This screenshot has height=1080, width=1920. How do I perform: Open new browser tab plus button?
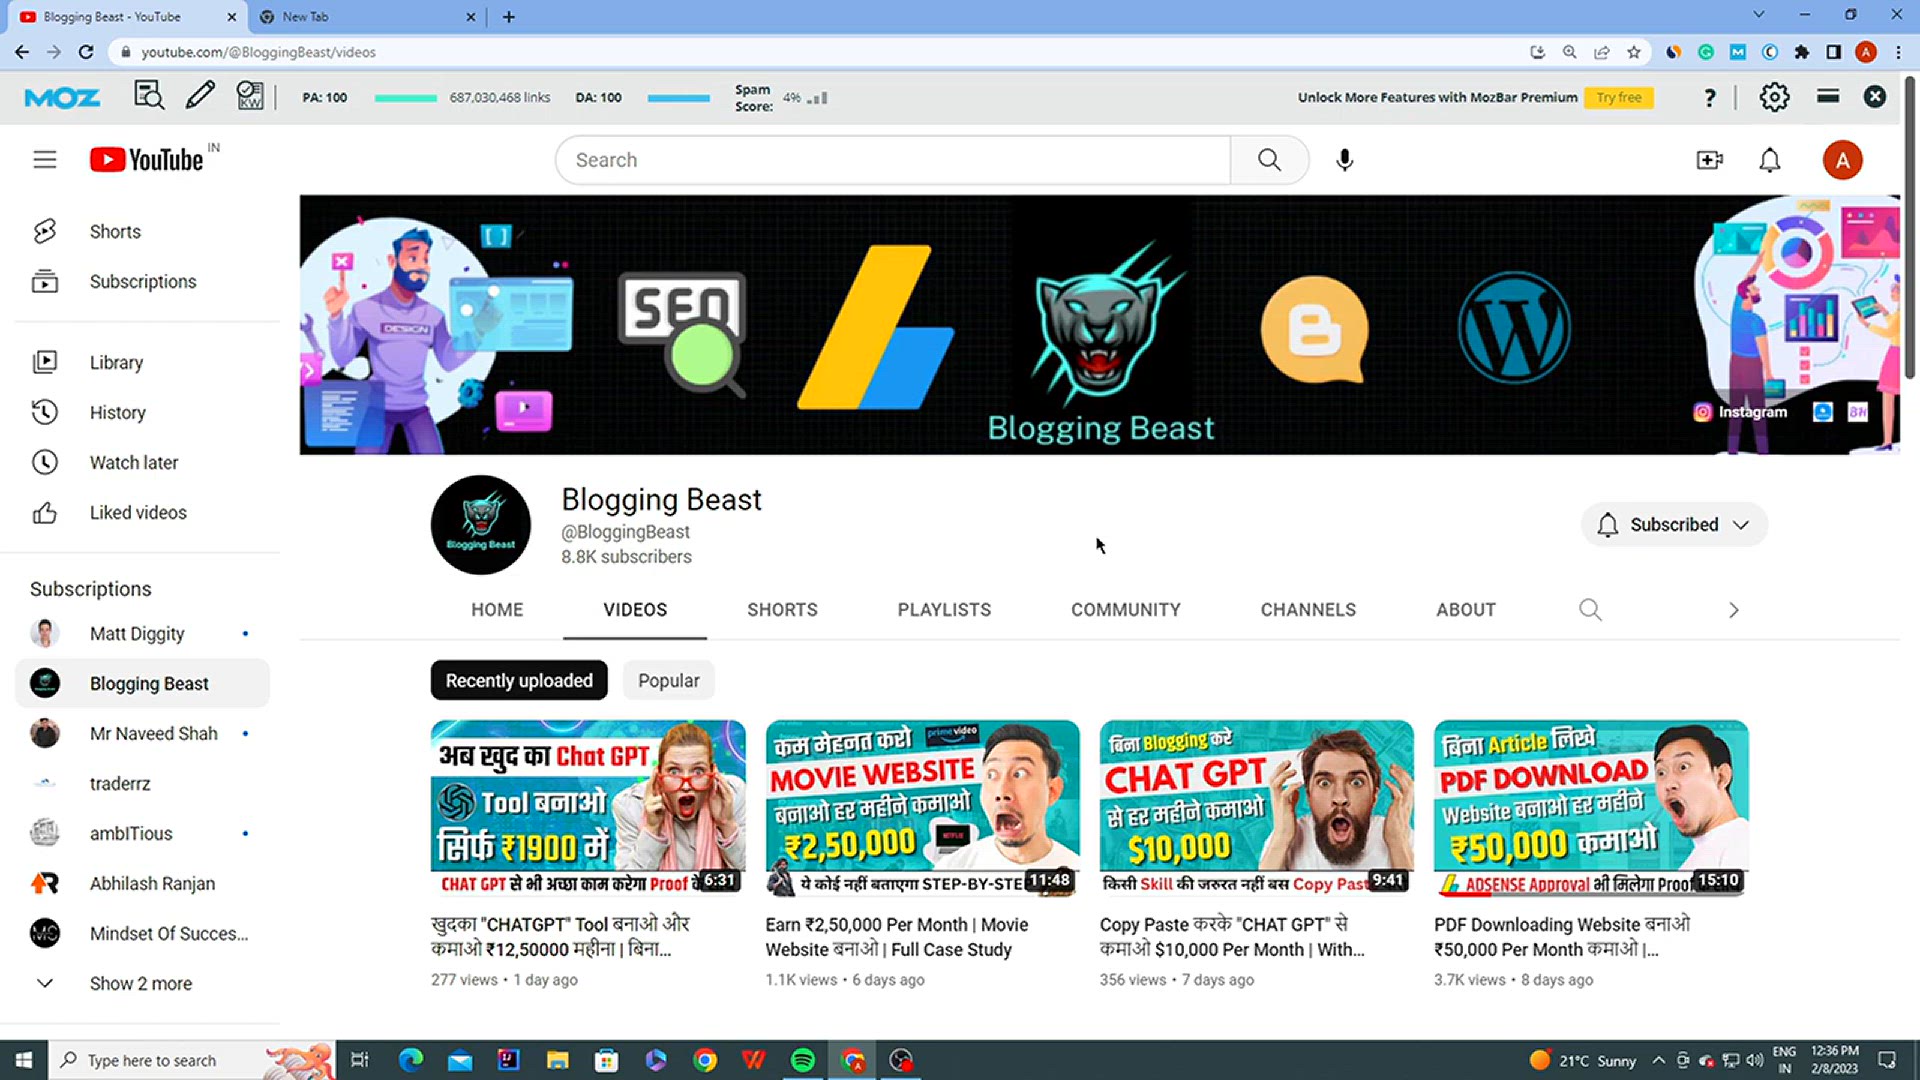[x=509, y=16]
